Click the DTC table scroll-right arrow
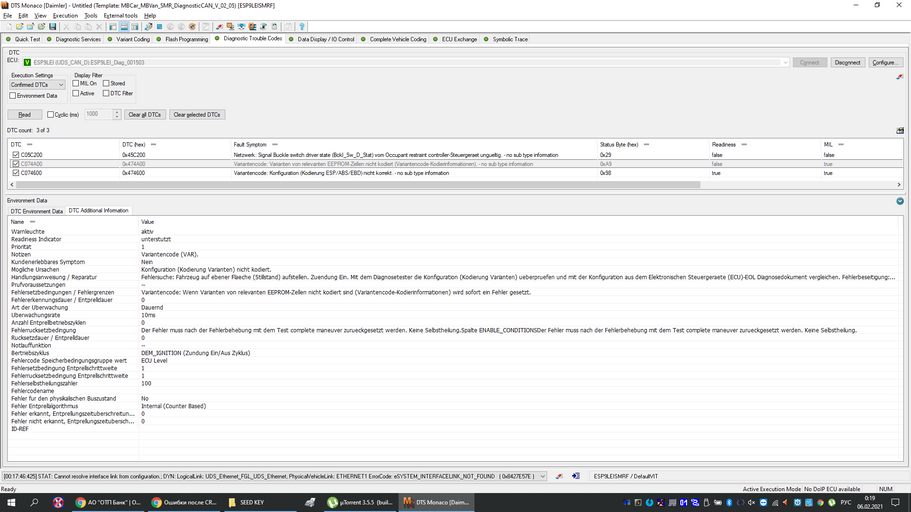The height and width of the screenshot is (512, 911). (x=899, y=185)
